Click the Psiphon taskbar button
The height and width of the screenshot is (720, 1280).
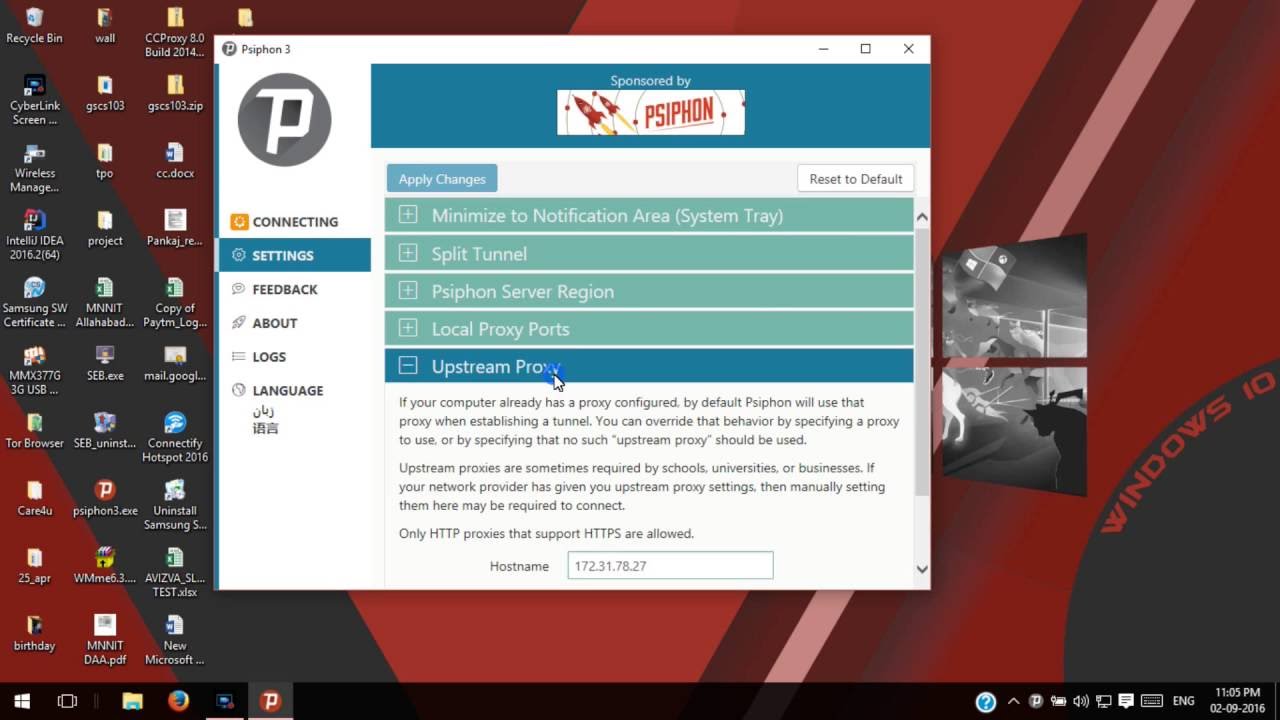point(270,701)
